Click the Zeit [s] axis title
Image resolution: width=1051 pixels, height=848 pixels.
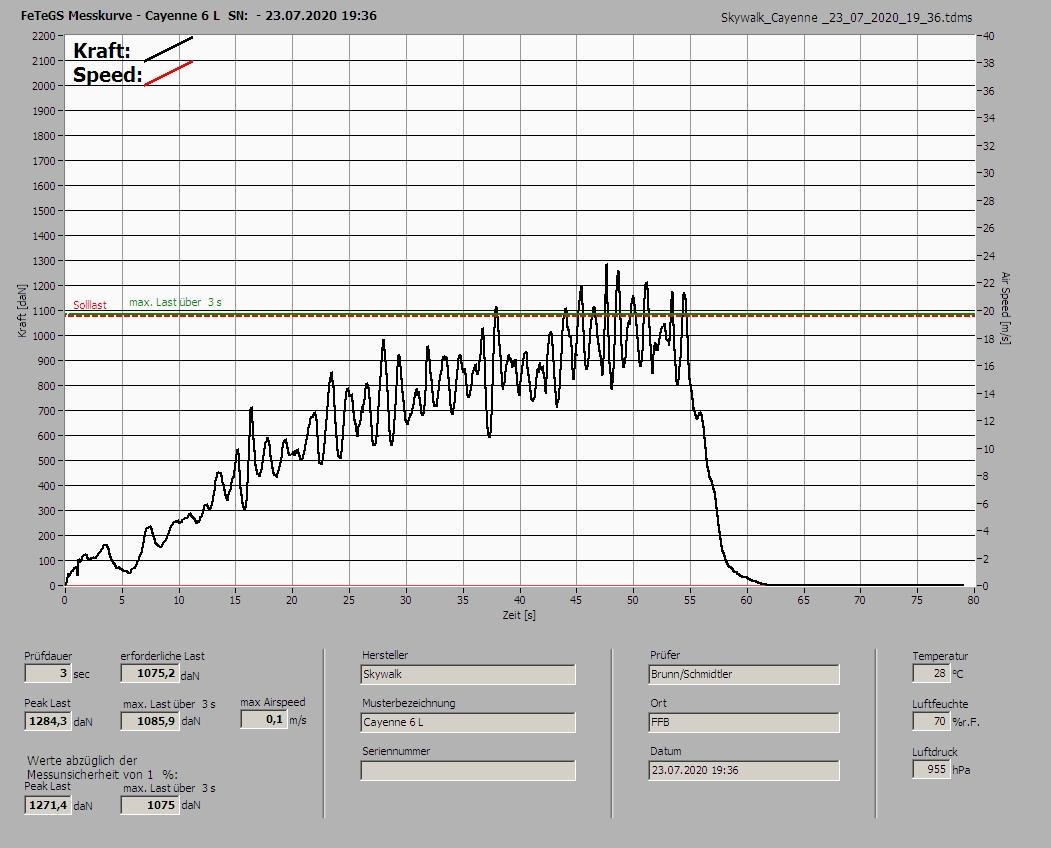519,615
